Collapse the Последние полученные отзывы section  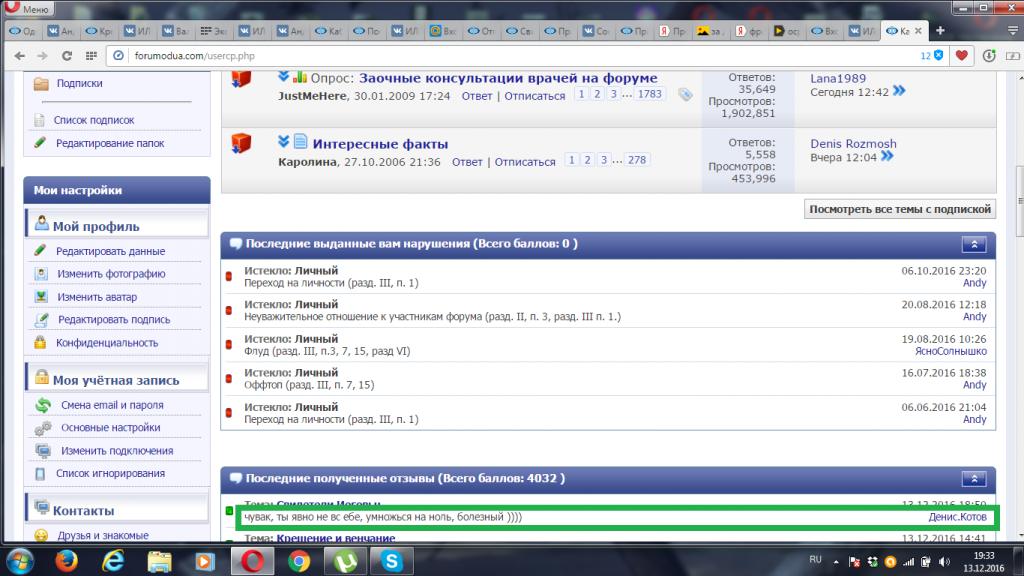pos(974,479)
